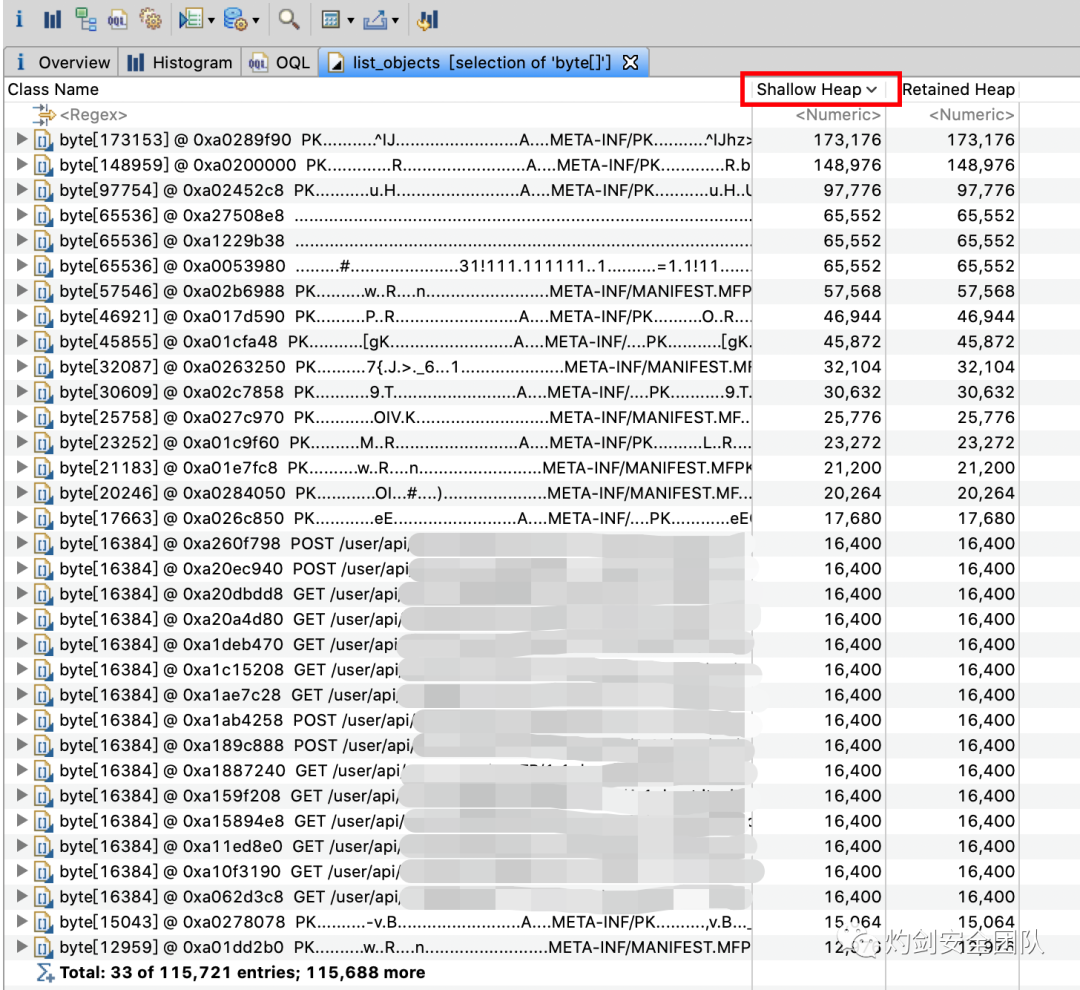Click byte array icon of byte[46921] row

click(43, 317)
